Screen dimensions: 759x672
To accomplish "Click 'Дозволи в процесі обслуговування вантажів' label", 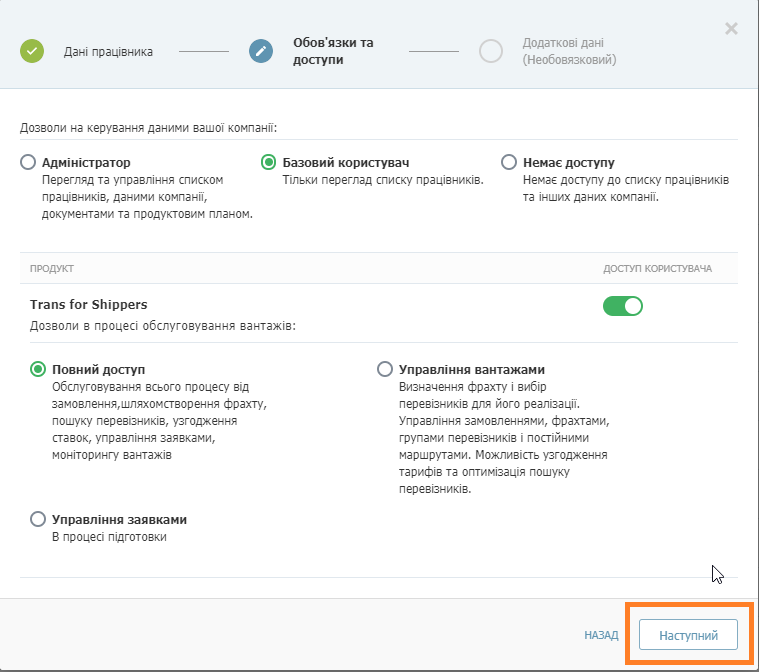I will click(163, 326).
